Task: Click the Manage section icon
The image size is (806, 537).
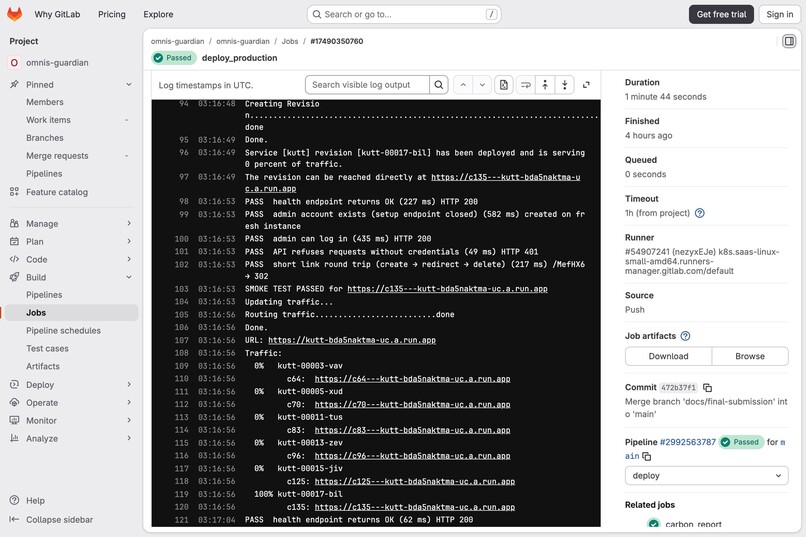Action: pos(14,224)
